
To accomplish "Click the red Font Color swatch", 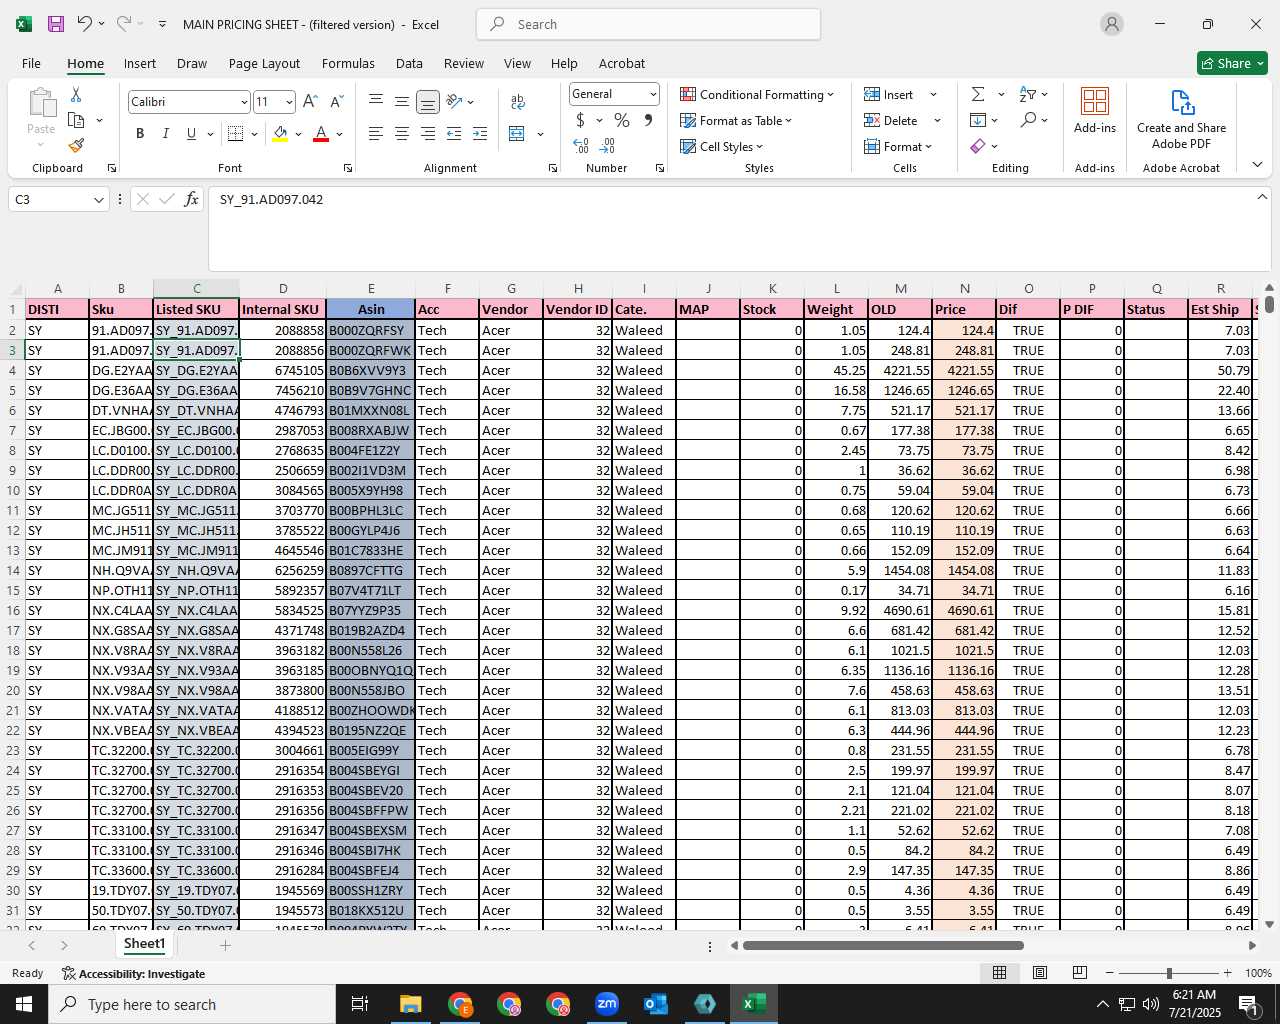I will (321, 133).
